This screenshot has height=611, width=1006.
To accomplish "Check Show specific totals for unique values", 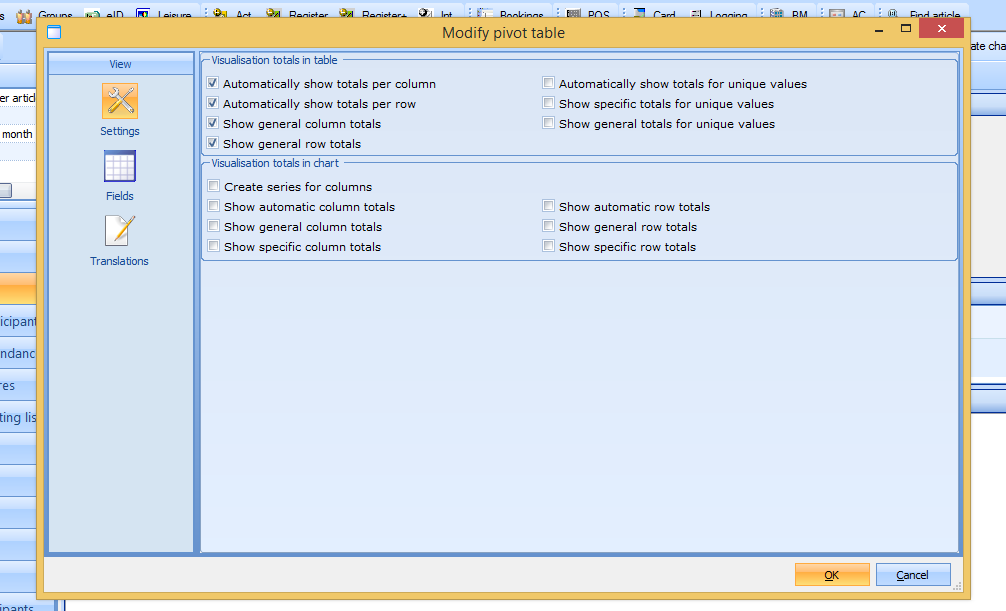I will click(x=549, y=104).
